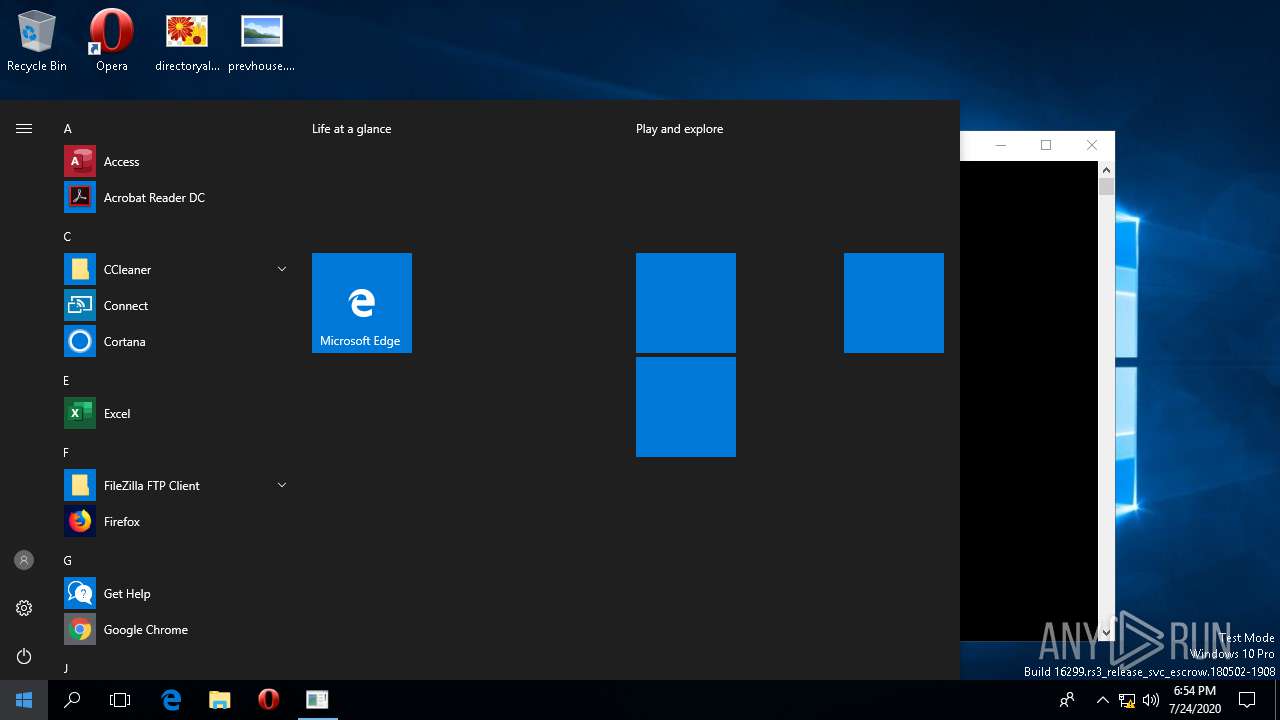Screen dimensions: 1280x720
Task: Open Settings gear in Start menu
Action: coord(24,608)
